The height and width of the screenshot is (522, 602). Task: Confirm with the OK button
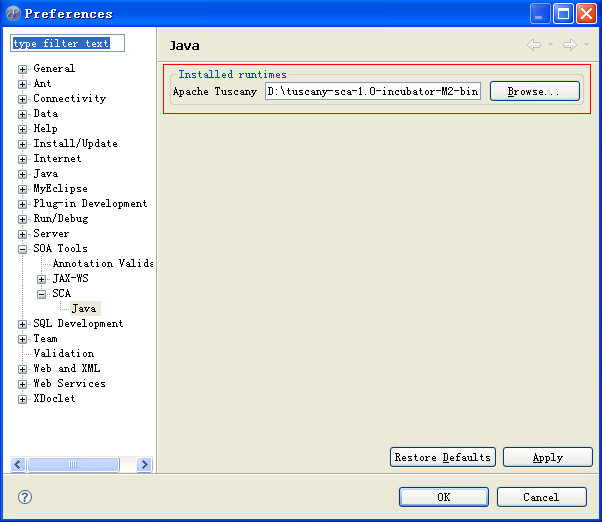click(444, 497)
